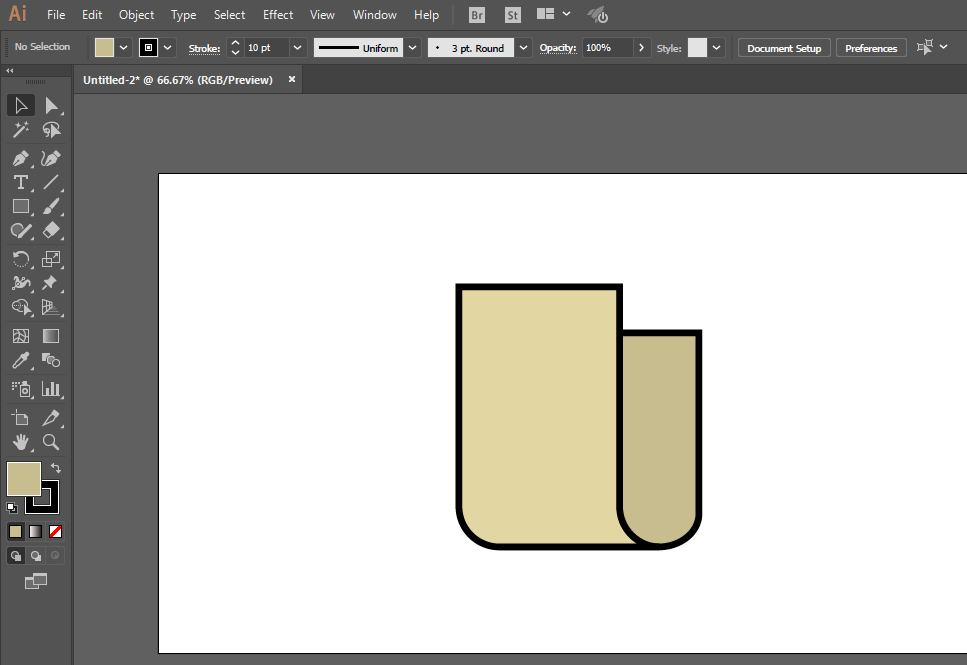
Task: Choose the Magic Wand tool
Action: coord(20,130)
